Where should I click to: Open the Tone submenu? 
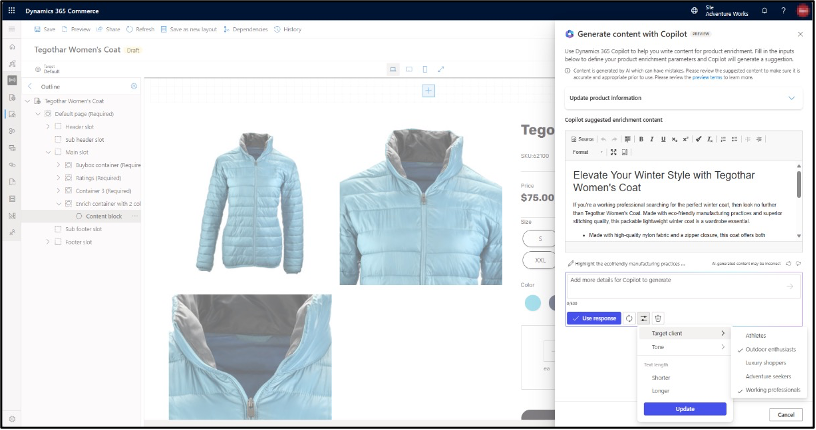click(x=684, y=347)
